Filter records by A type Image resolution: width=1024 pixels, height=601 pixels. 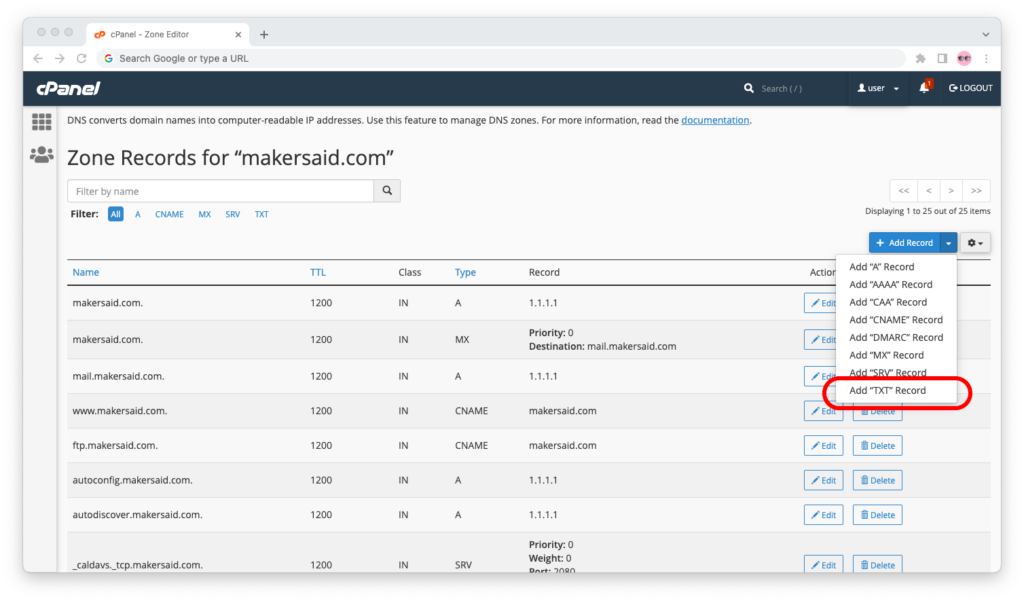pyautogui.click(x=138, y=214)
